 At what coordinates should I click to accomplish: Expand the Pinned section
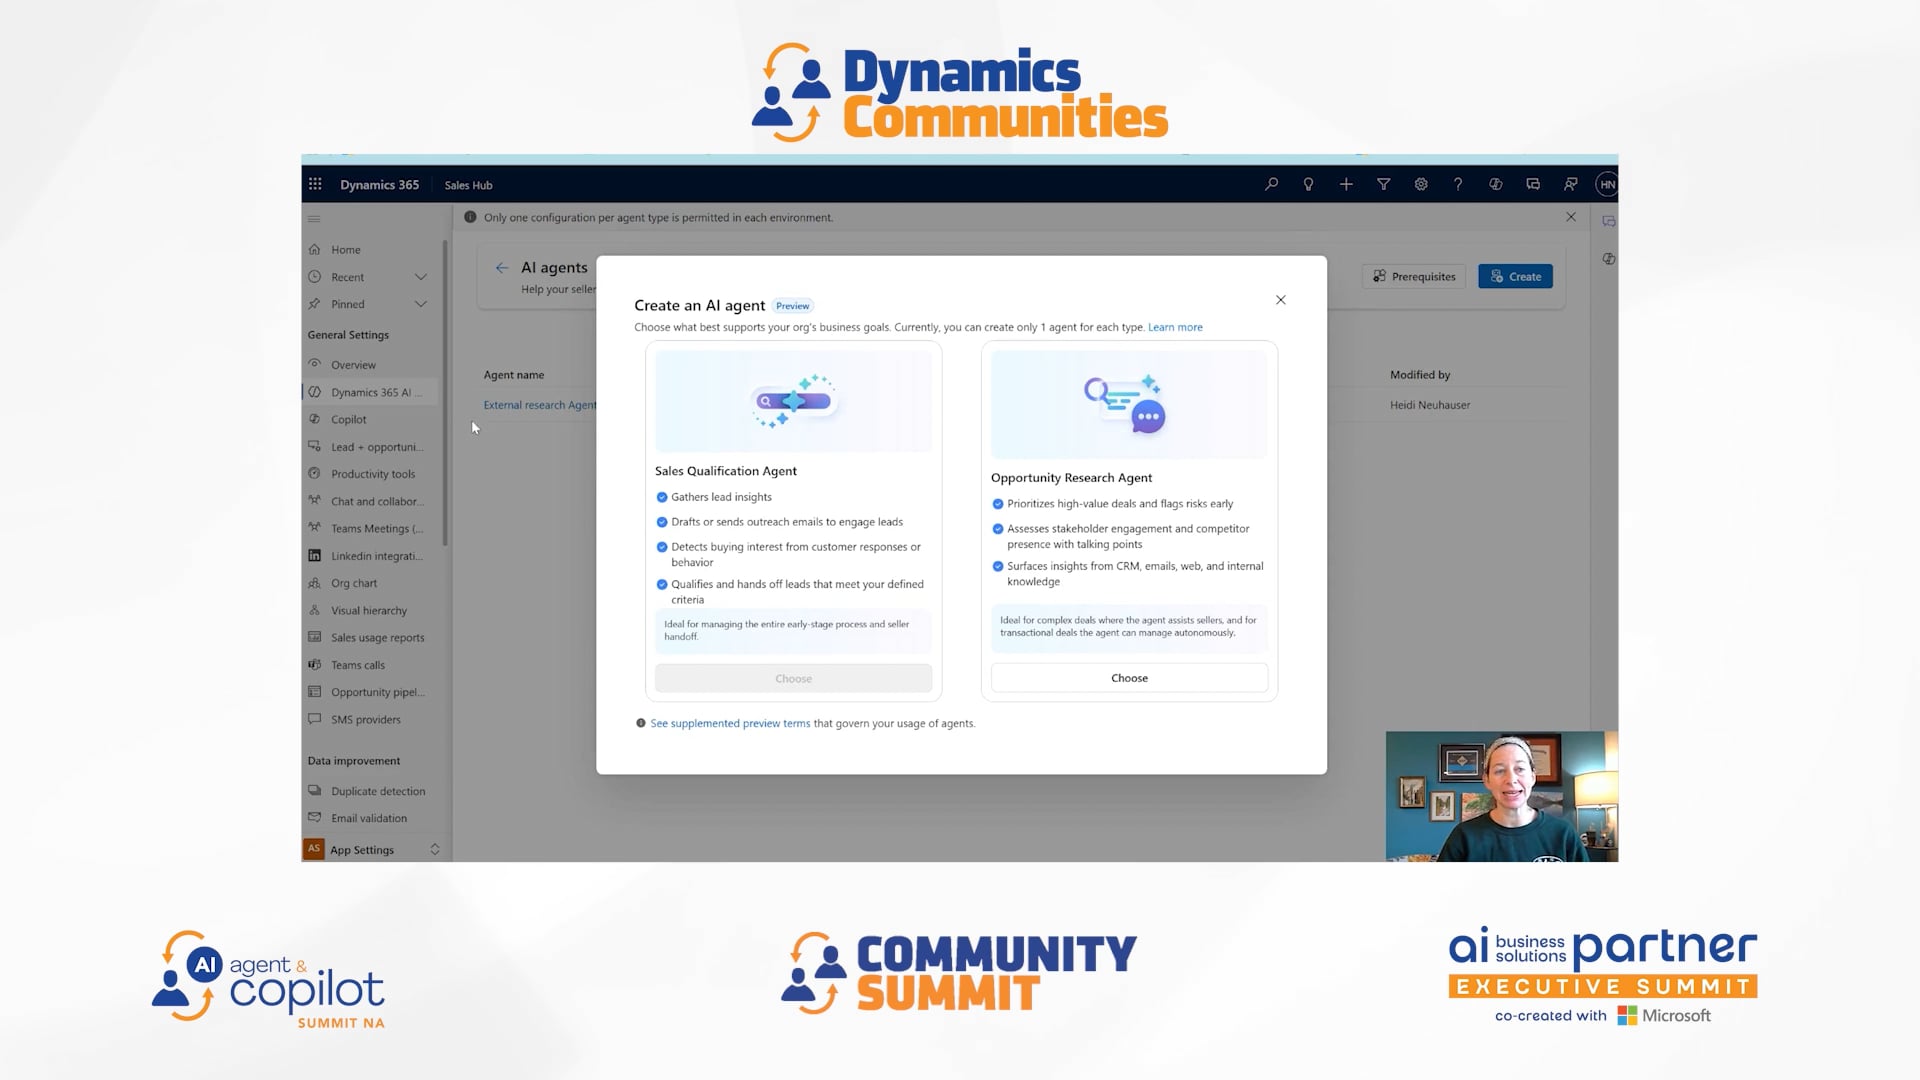(420, 304)
